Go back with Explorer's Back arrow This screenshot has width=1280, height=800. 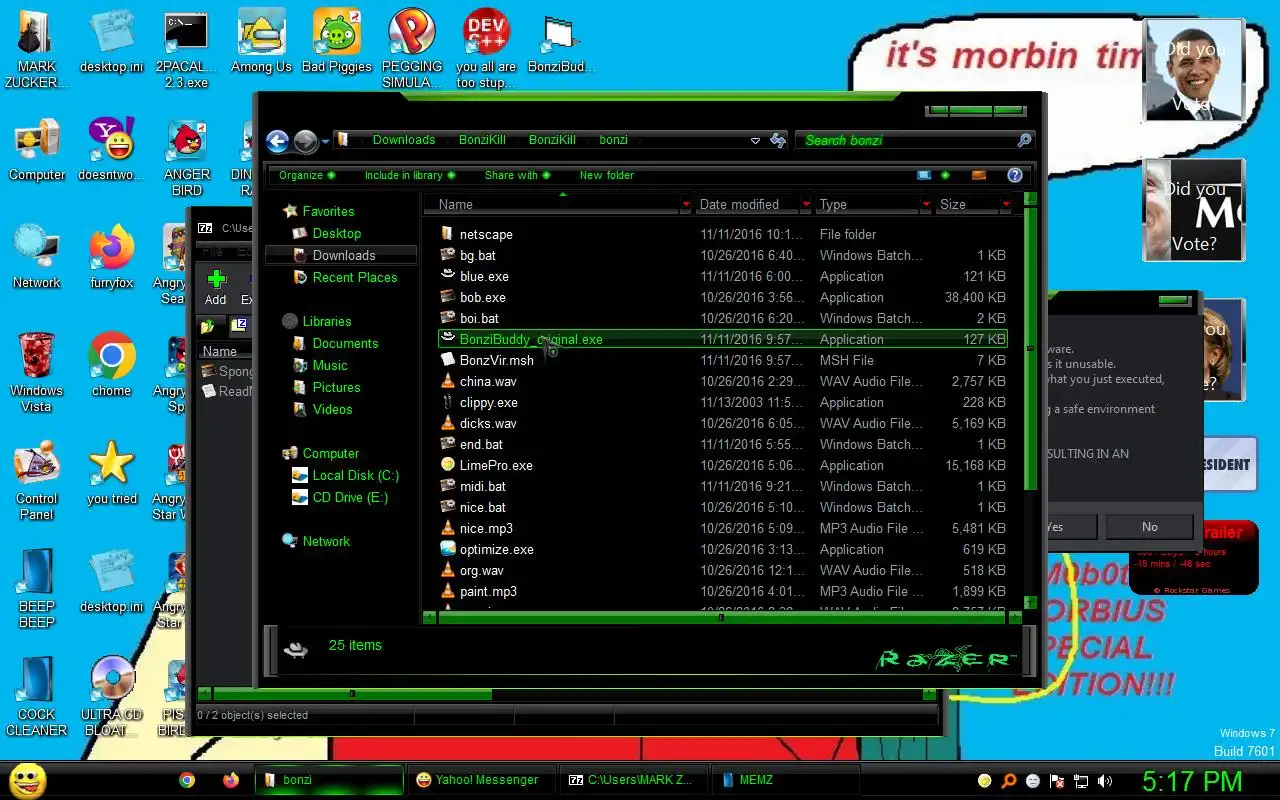pos(278,141)
